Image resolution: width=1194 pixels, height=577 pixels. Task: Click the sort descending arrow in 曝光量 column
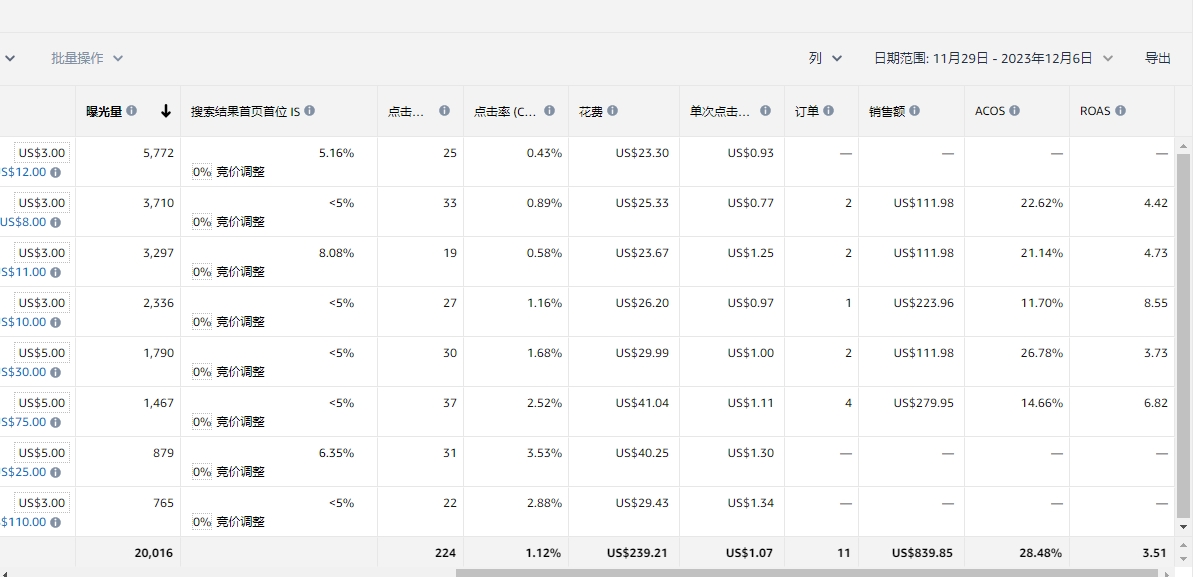(166, 111)
